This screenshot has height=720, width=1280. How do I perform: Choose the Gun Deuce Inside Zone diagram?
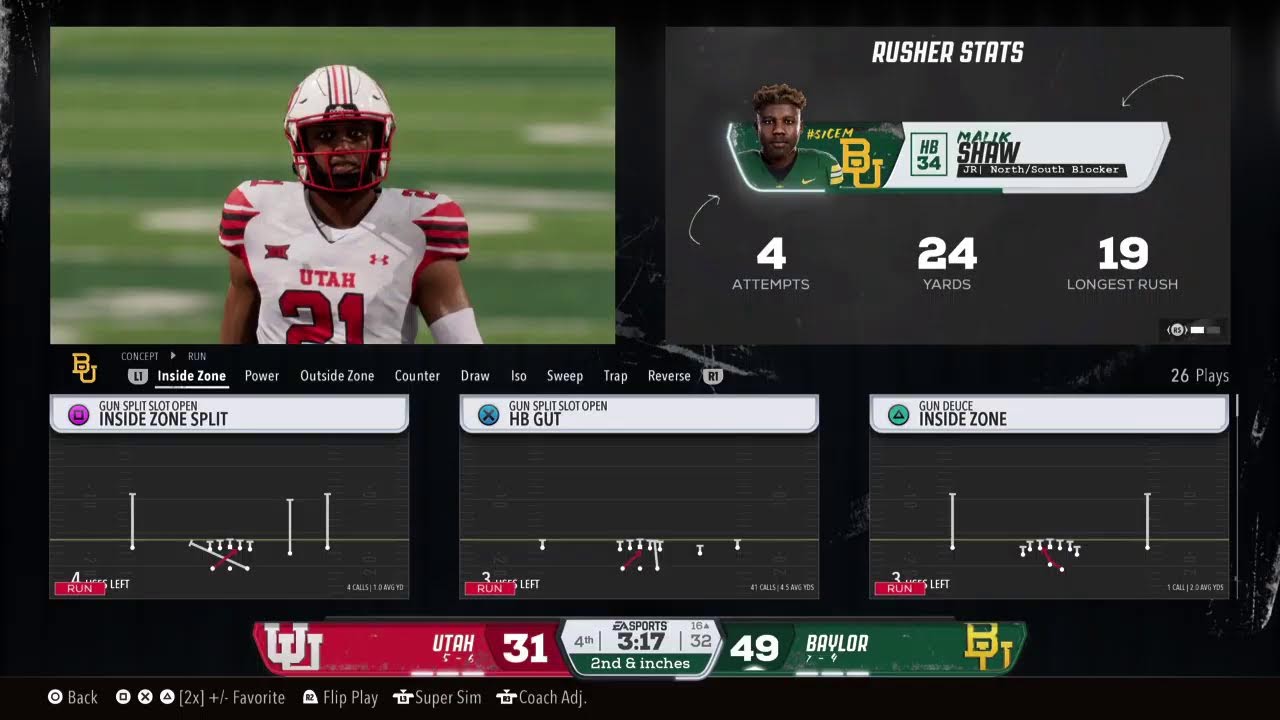point(1049,516)
